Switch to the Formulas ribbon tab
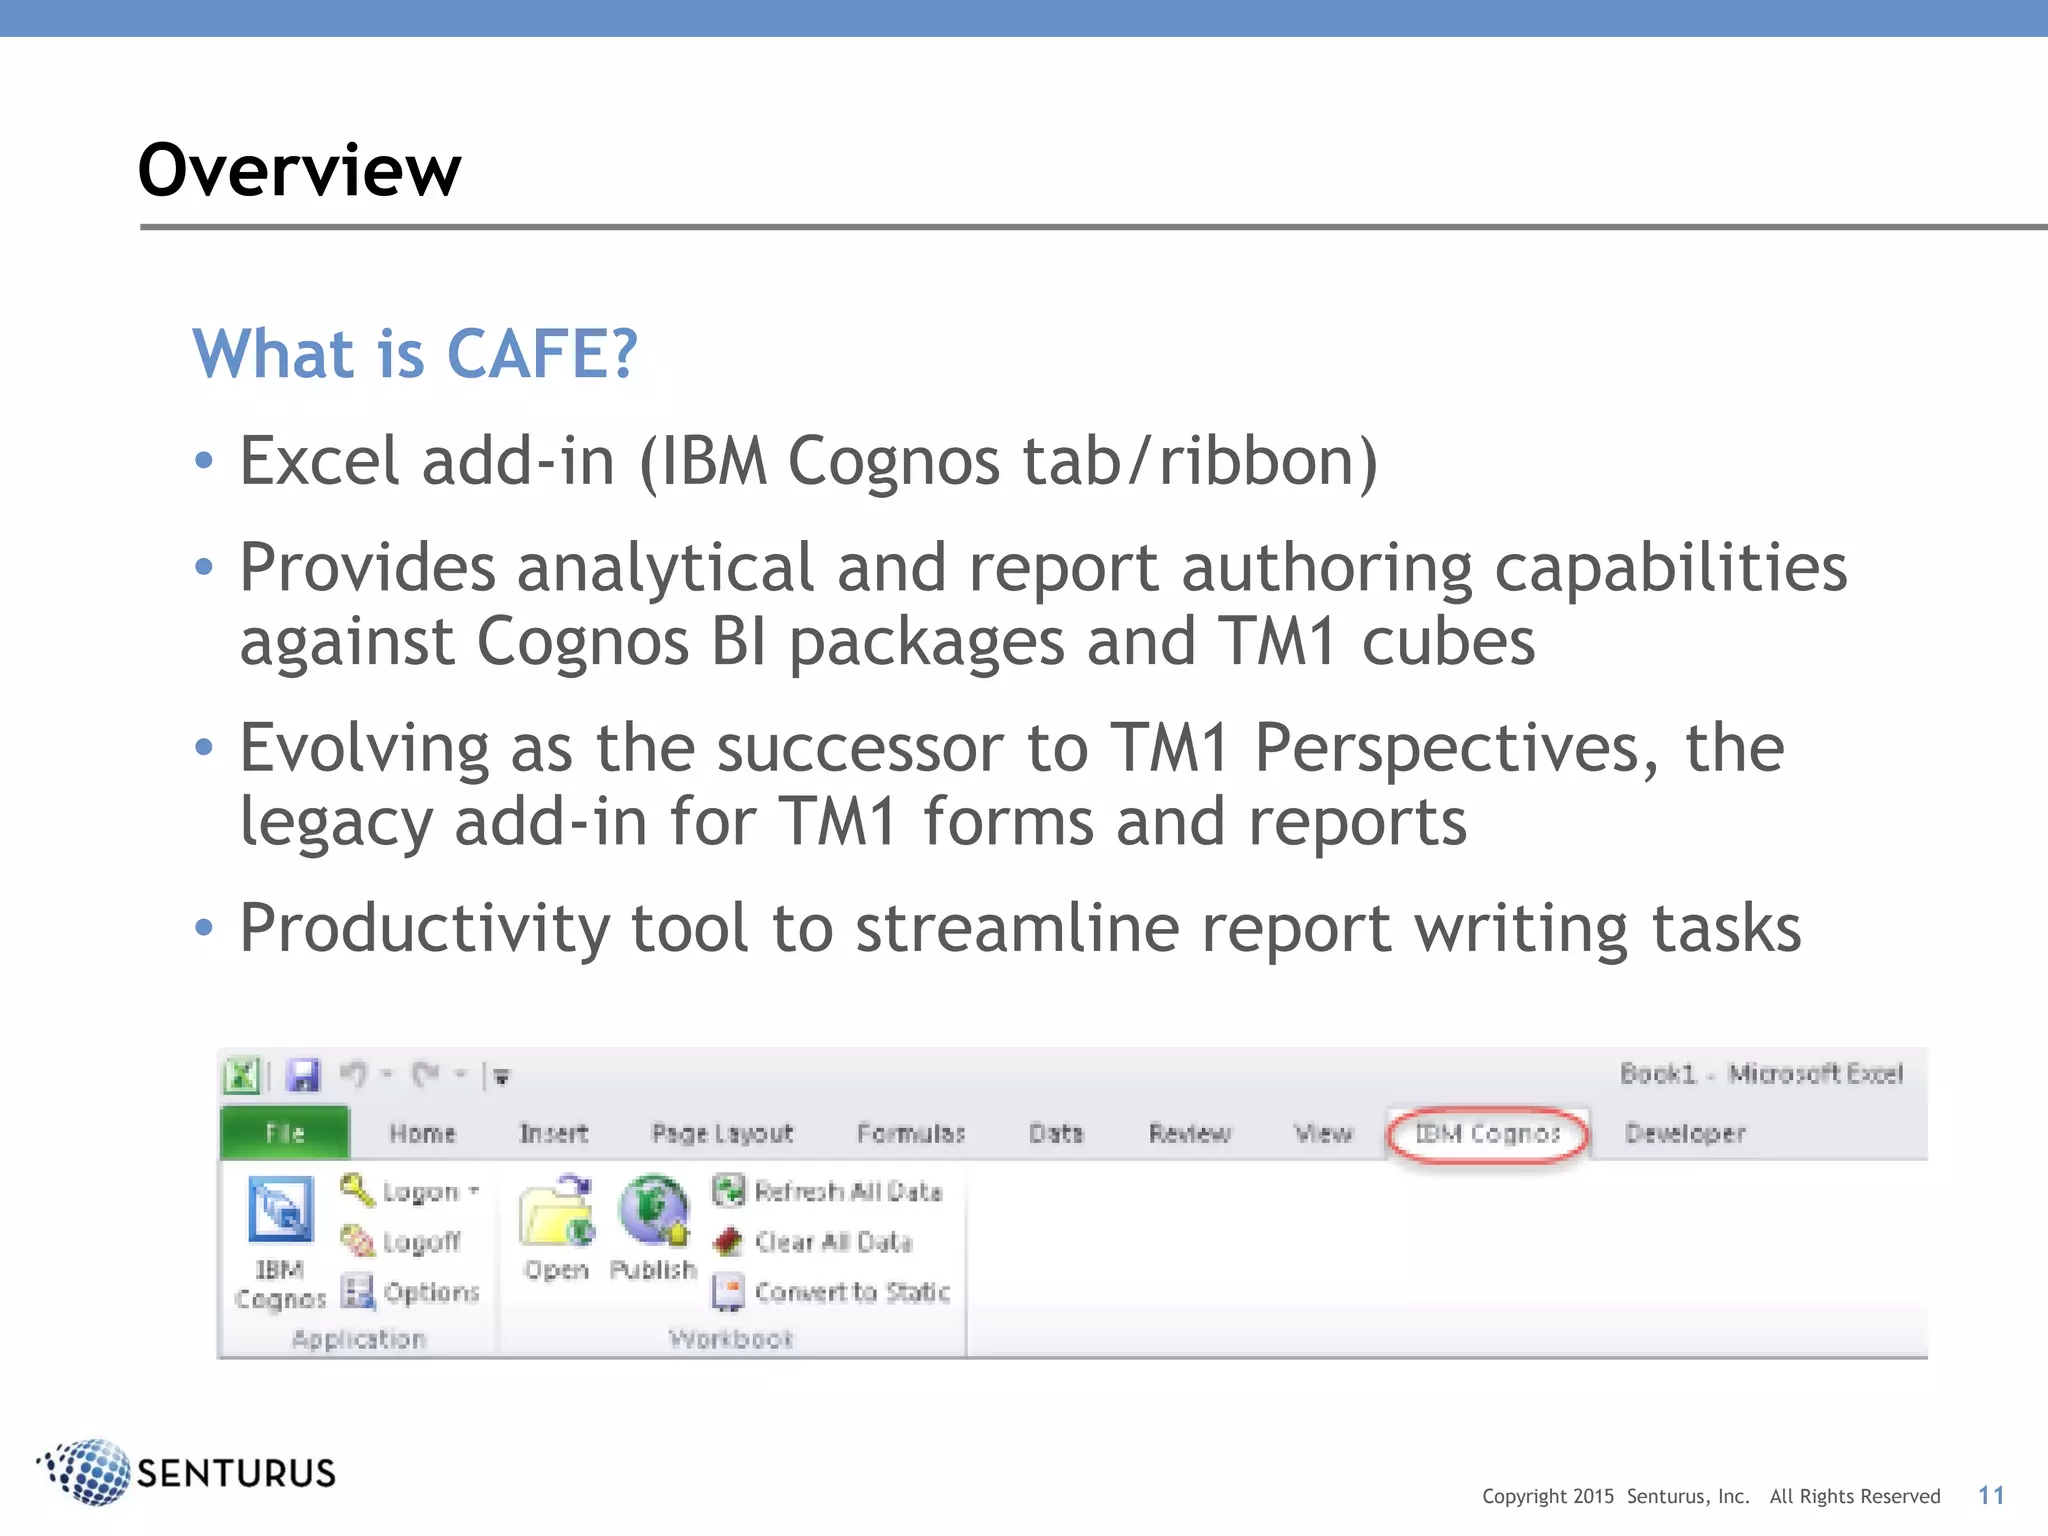This screenshot has height=1536, width=2048. [911, 1133]
